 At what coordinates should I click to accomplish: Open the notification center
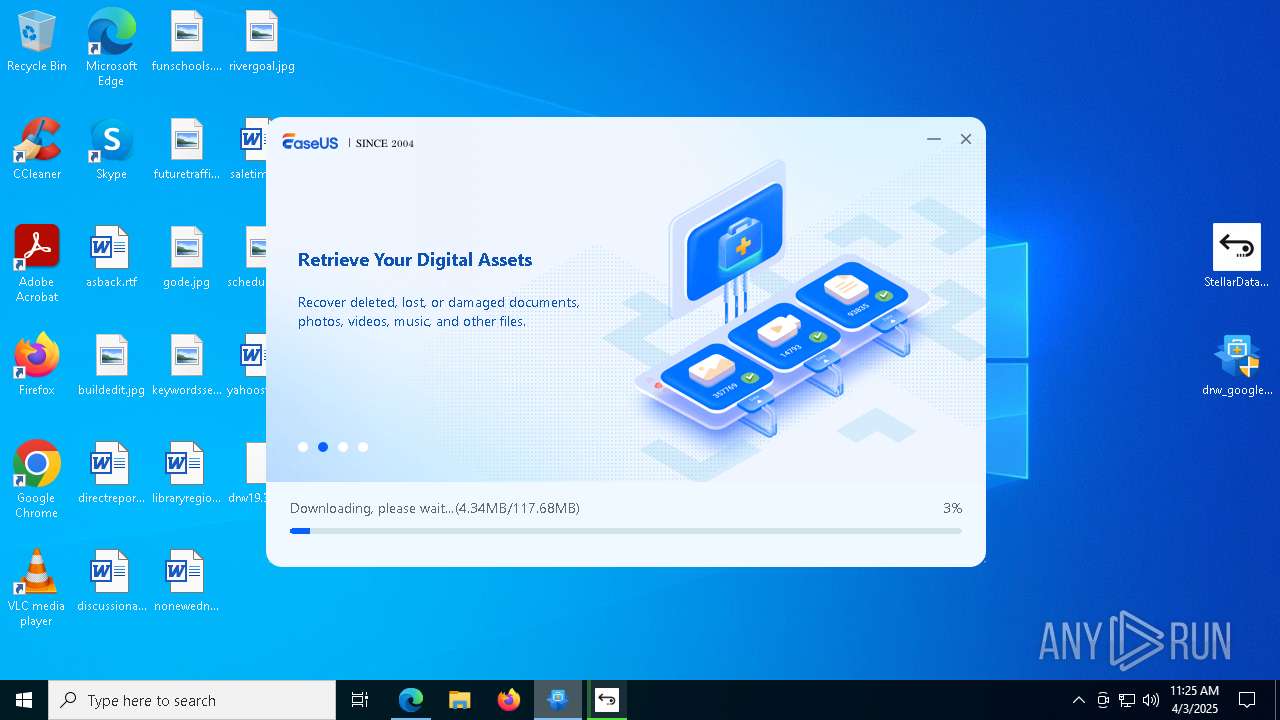tap(1247, 700)
